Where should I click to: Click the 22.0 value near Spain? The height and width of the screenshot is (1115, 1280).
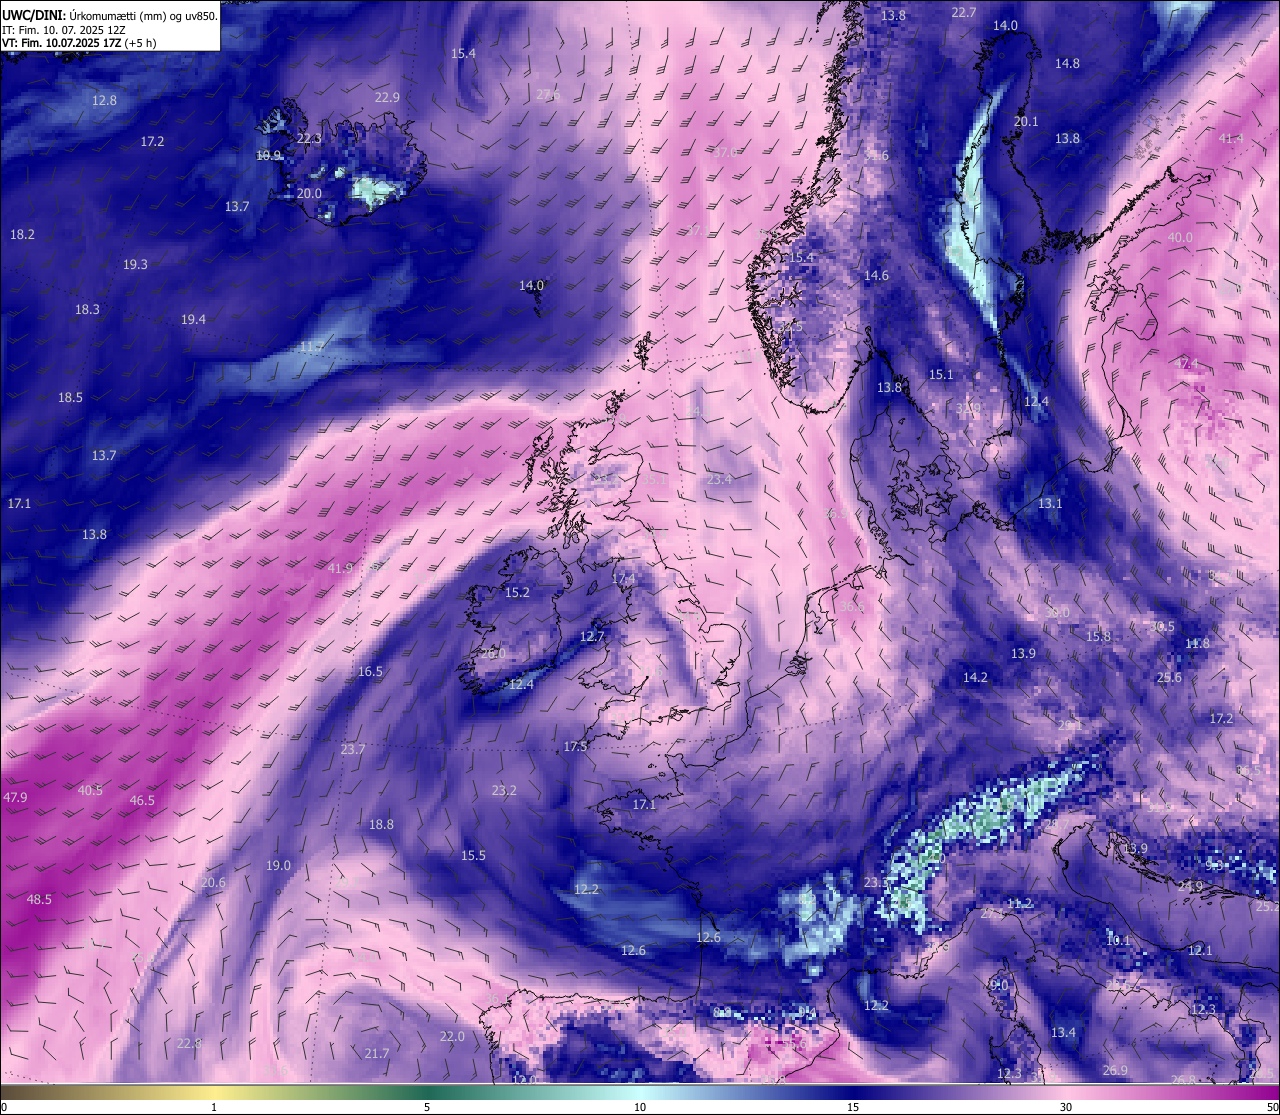[452, 1037]
